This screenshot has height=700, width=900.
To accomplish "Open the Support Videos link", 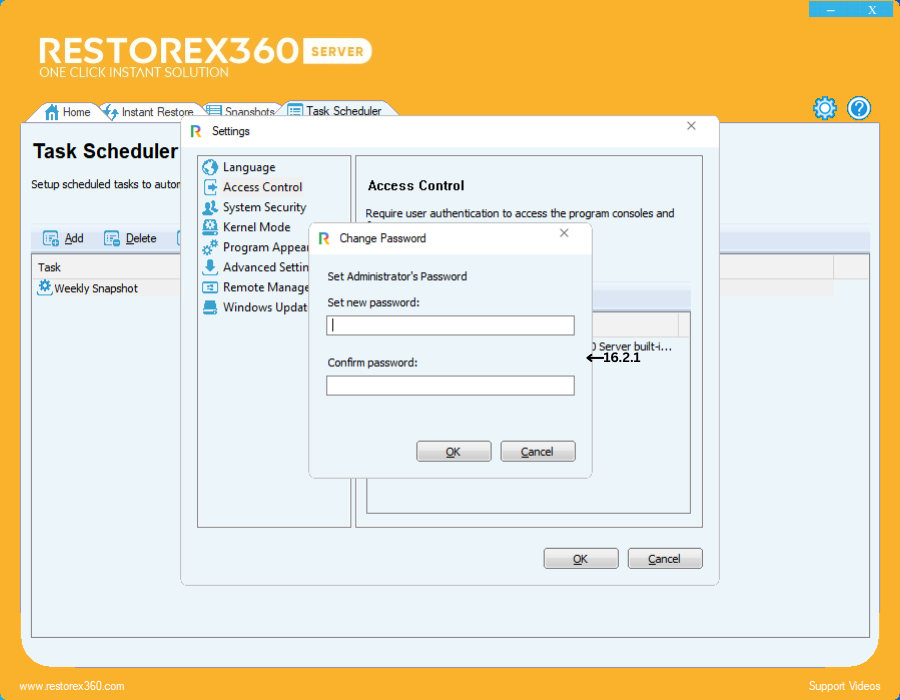I will 844,686.
